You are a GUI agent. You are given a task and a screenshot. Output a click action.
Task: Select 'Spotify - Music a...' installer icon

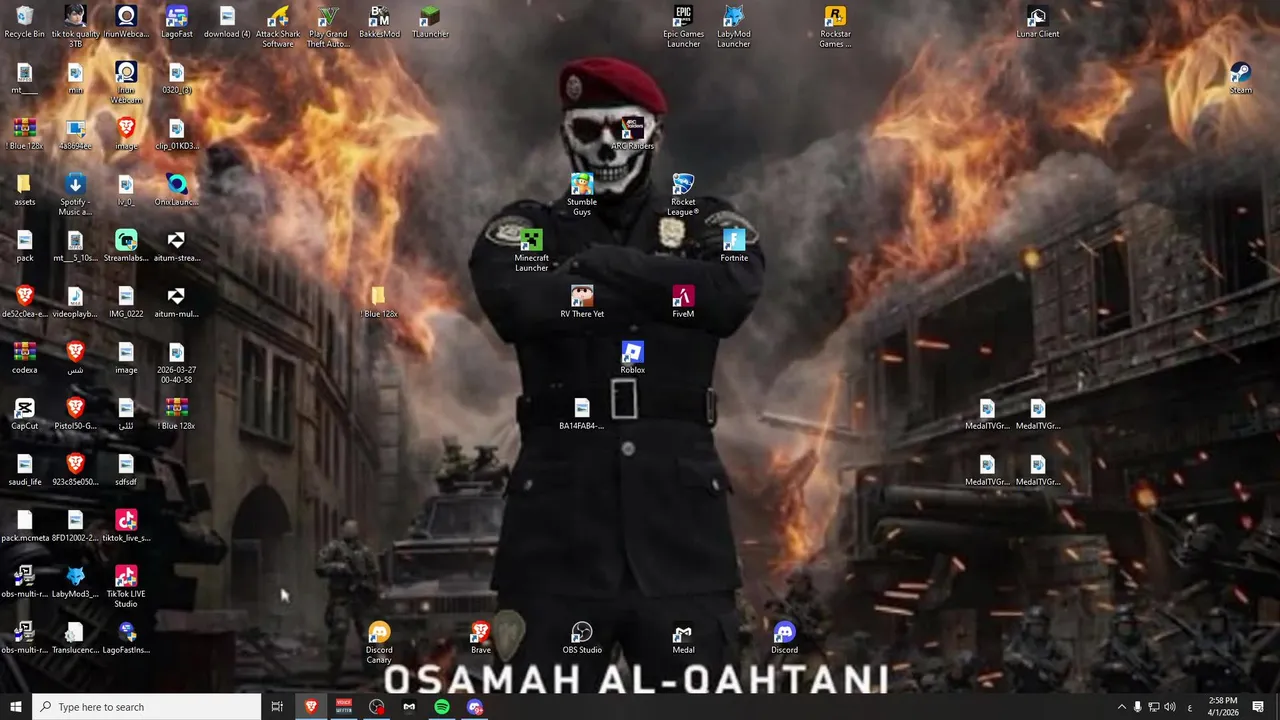coord(75,194)
